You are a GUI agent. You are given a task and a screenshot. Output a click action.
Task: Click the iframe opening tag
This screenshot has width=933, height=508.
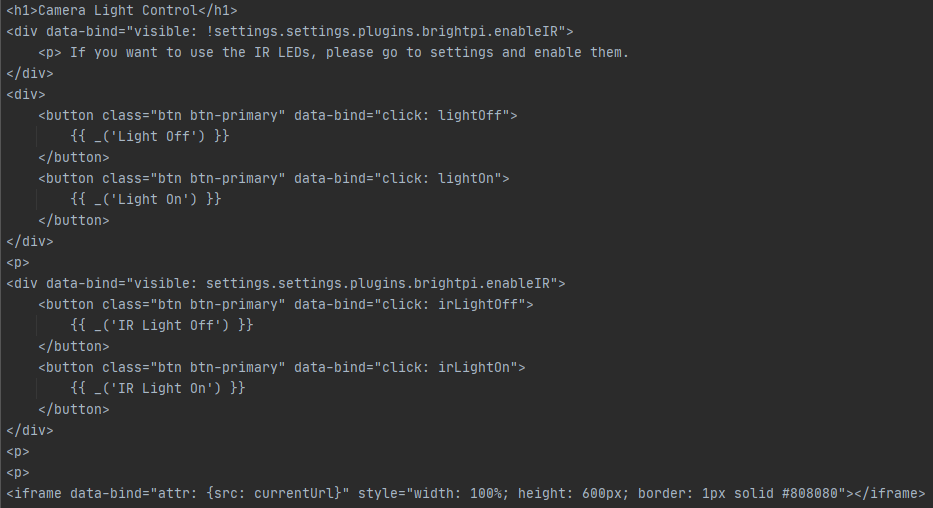pyautogui.click(x=34, y=494)
